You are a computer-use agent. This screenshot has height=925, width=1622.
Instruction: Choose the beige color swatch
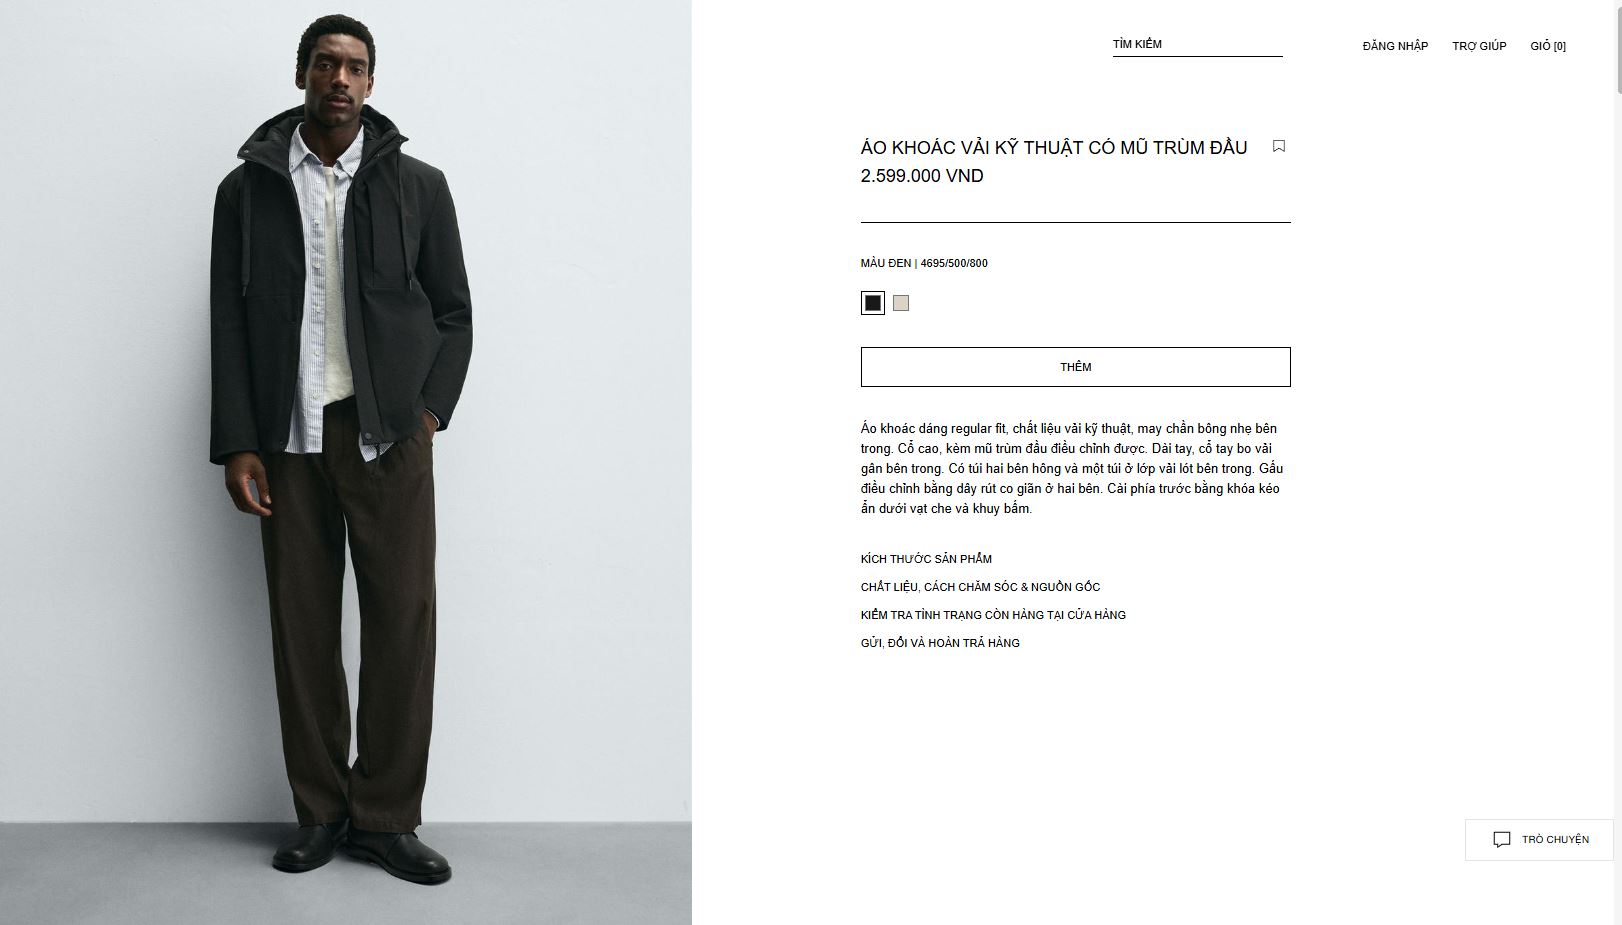901,303
